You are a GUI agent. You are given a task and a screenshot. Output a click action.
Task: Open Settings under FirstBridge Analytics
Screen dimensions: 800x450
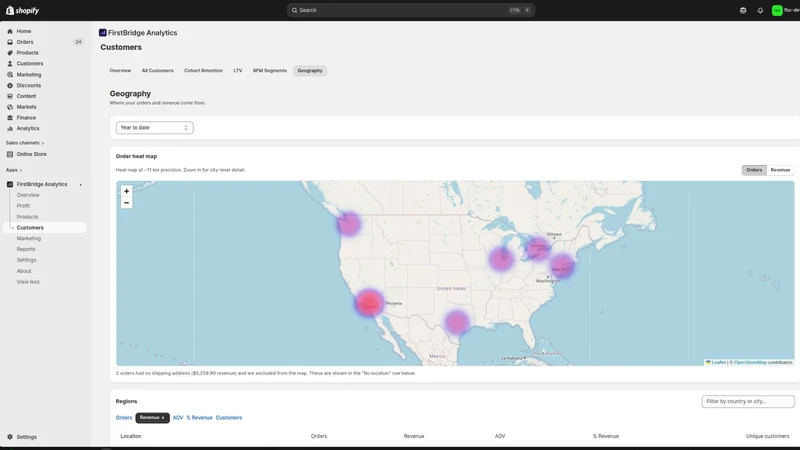(26, 260)
